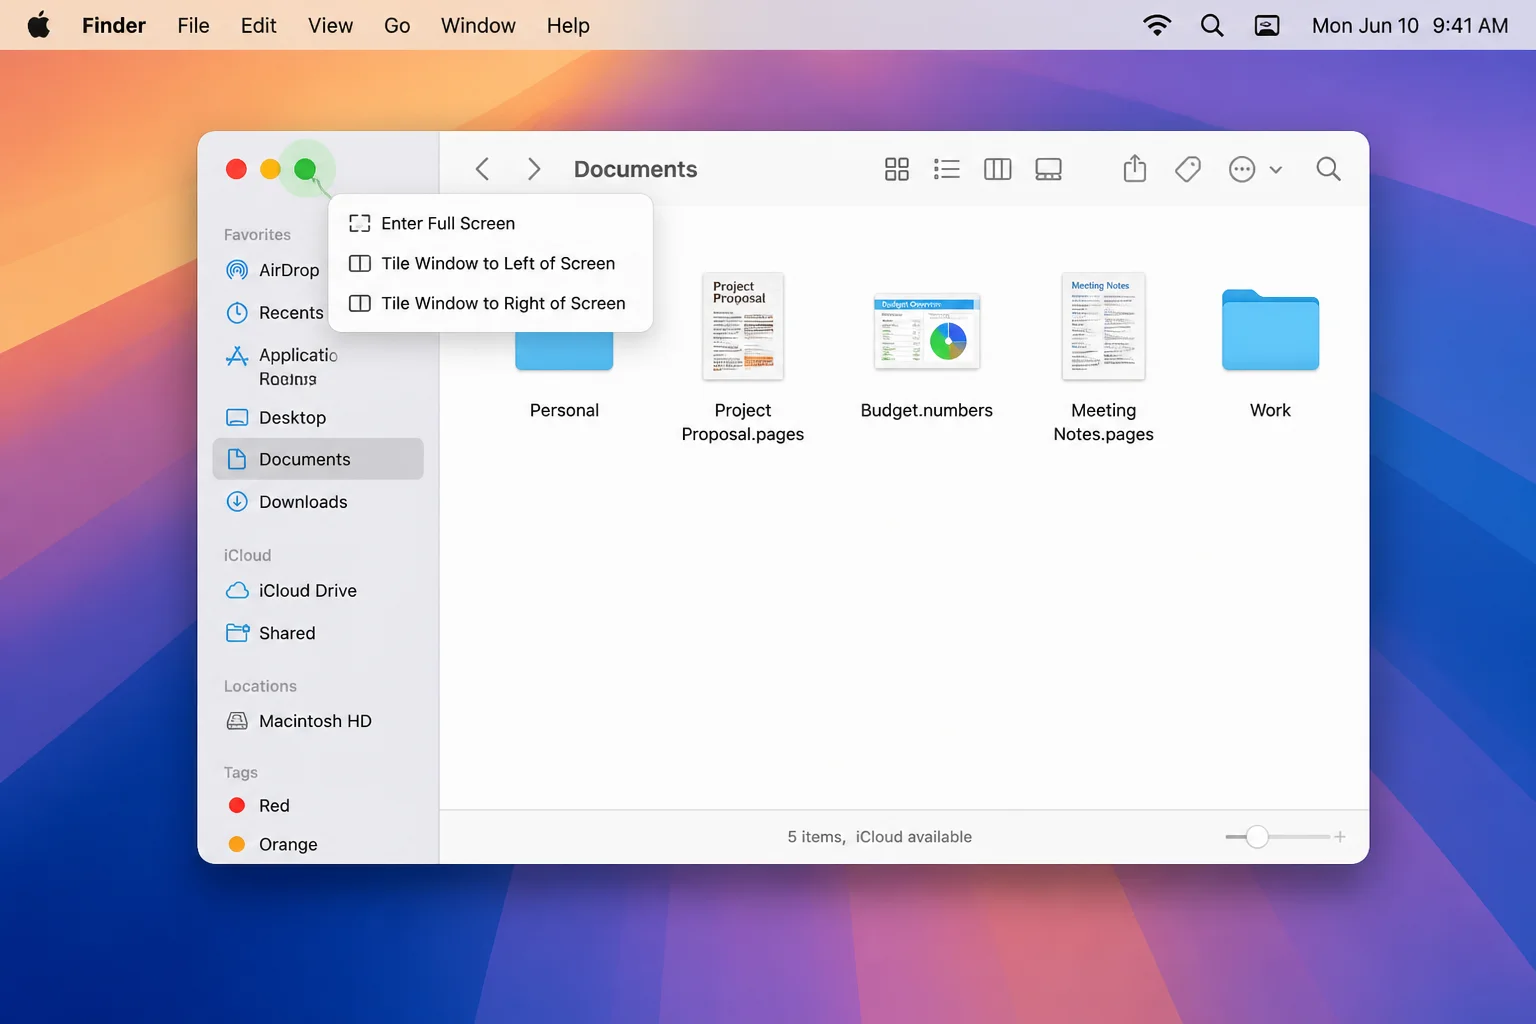
Task: Switch to gallery view
Action: pos(1048,169)
